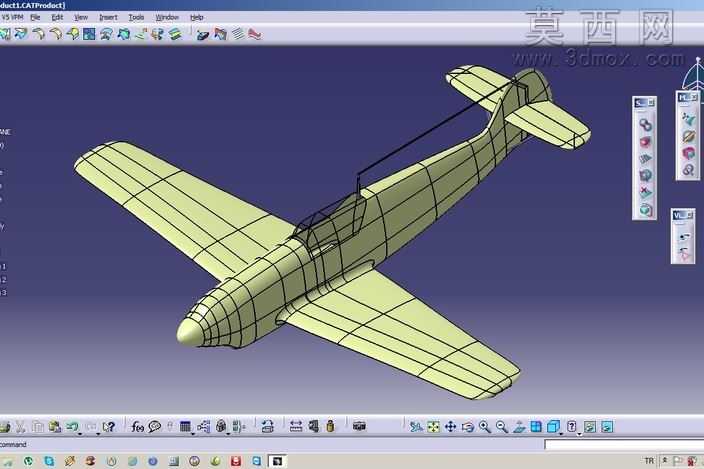
Task: Select the Rotate view tool
Action: pyautogui.click(x=468, y=426)
